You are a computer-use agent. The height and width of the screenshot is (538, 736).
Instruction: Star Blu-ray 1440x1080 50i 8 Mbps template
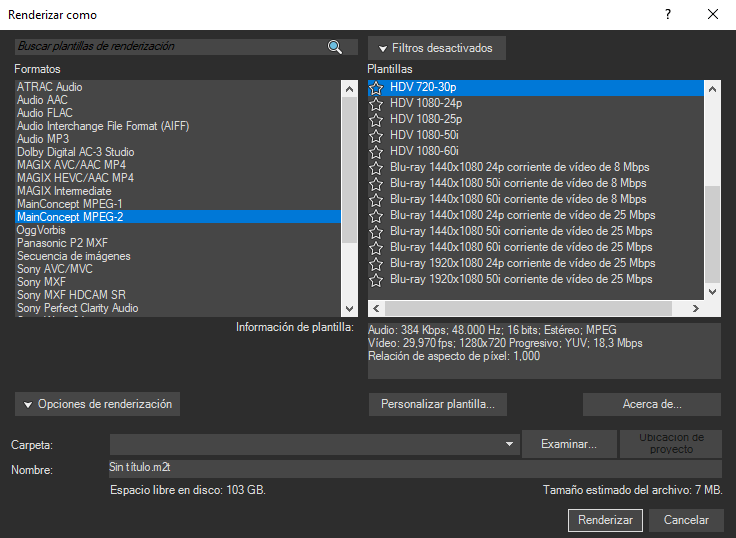376,184
